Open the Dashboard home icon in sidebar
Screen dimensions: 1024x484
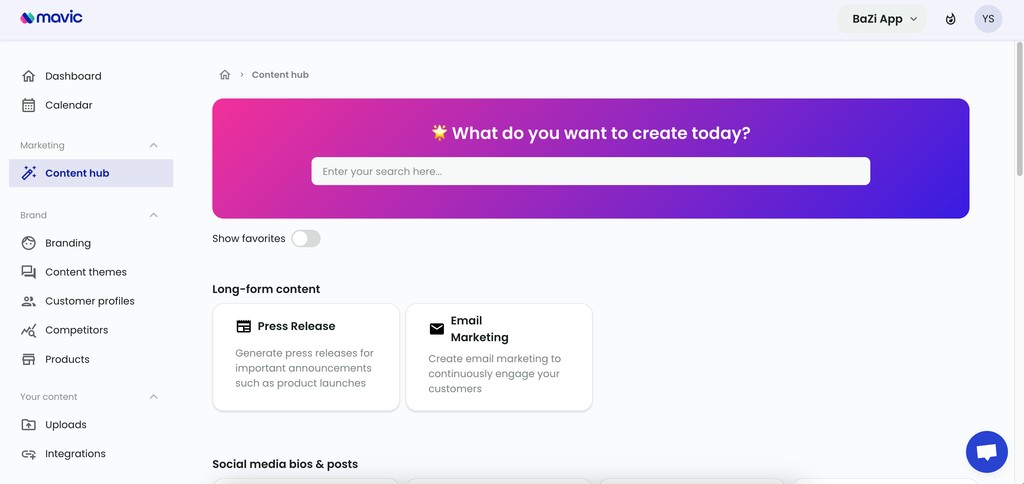28,76
